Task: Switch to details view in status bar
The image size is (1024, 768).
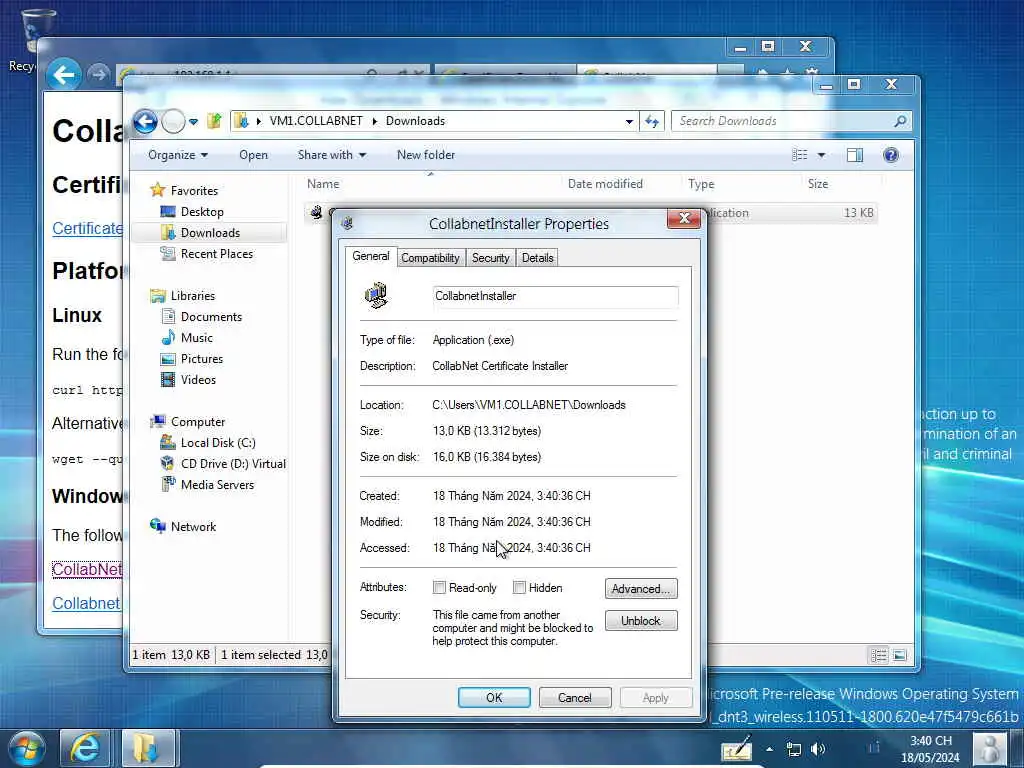Action: pos(878,655)
